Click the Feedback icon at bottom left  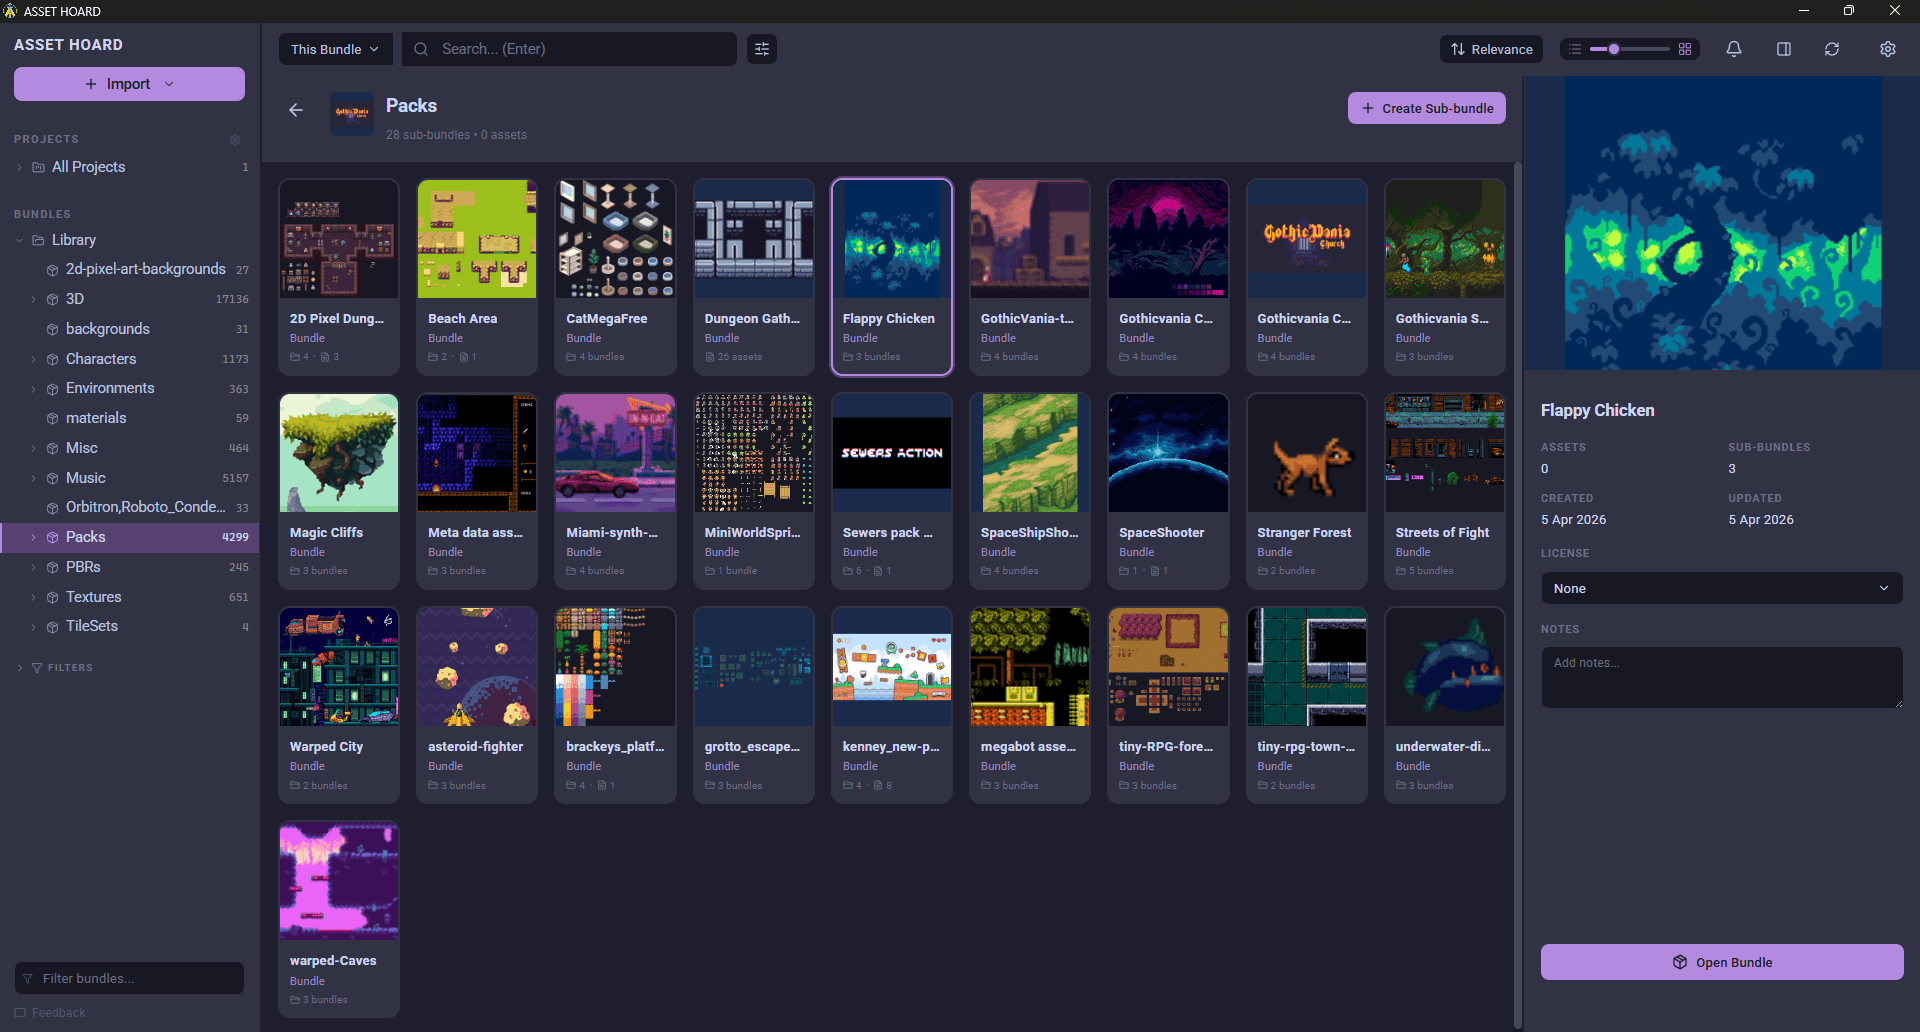[x=20, y=1012]
